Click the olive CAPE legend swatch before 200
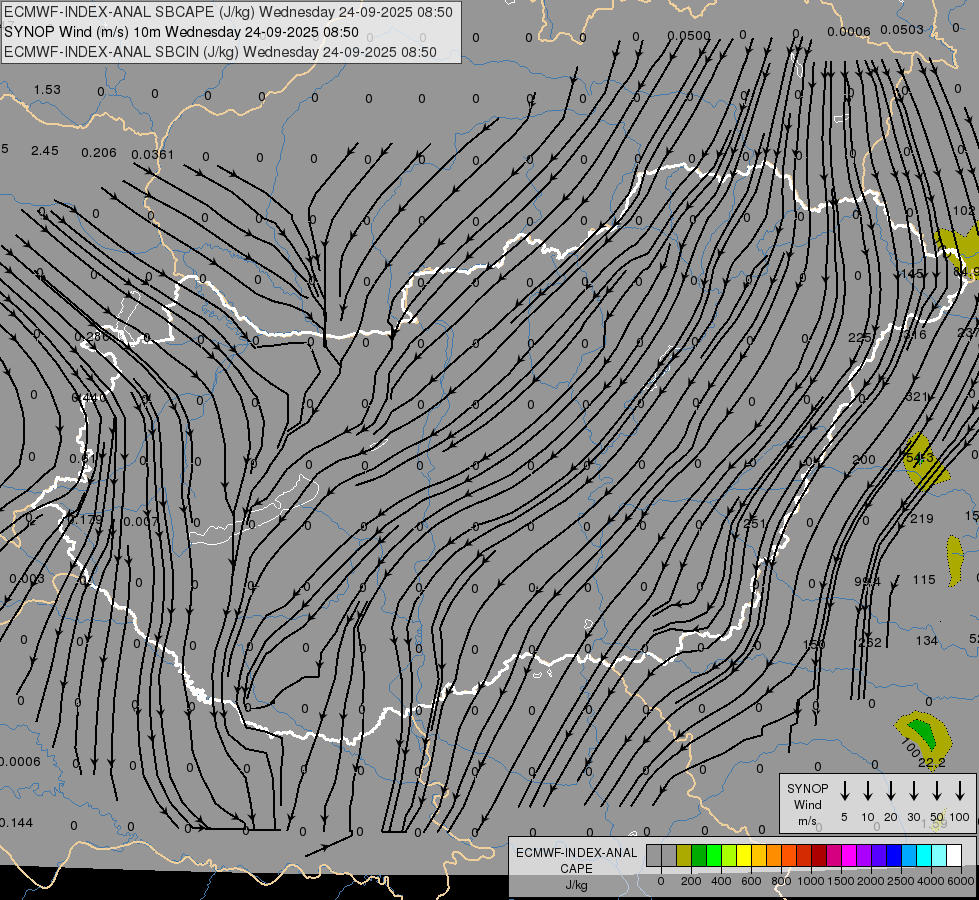Image resolution: width=979 pixels, height=900 pixels. click(684, 855)
